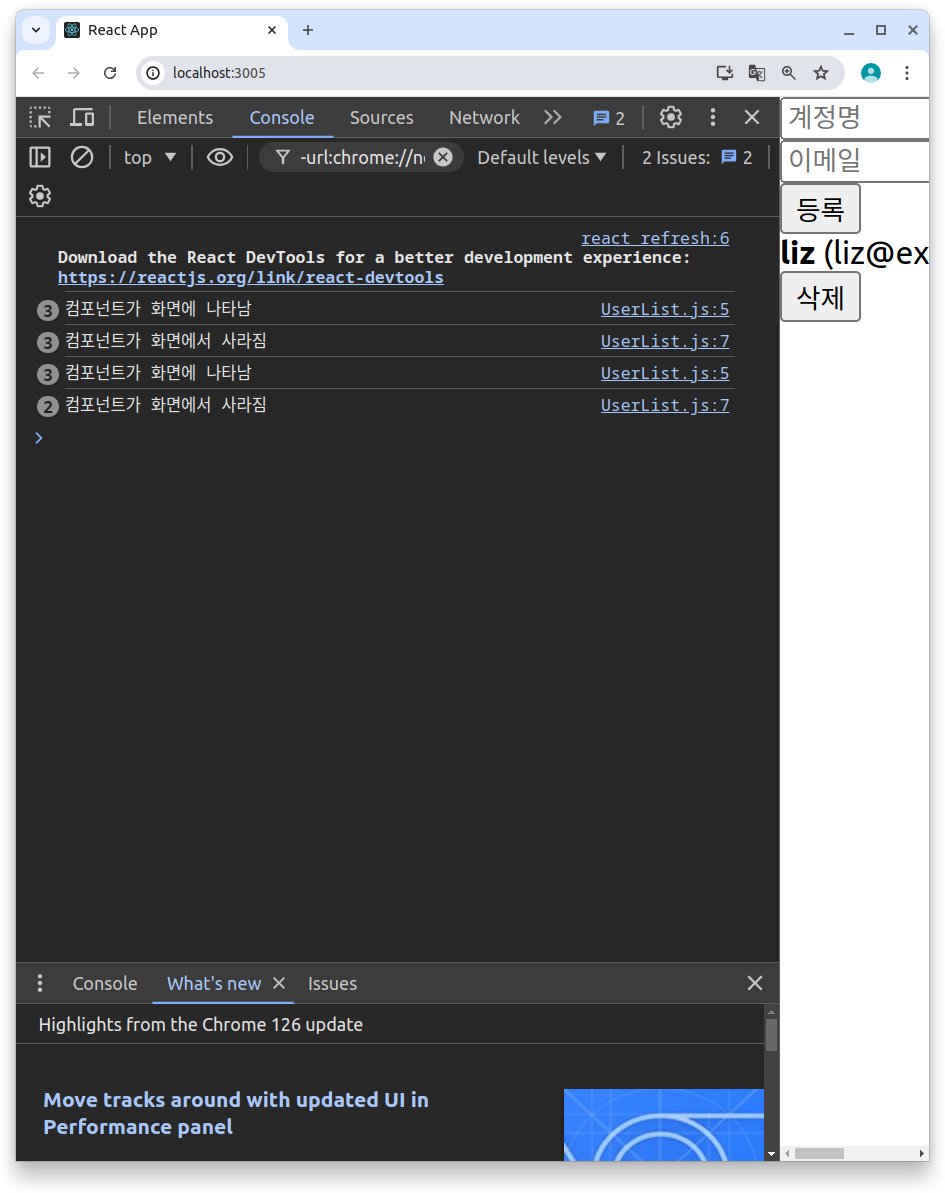Go forward with browser forward arrow
The height and width of the screenshot is (1193, 945).
(74, 73)
